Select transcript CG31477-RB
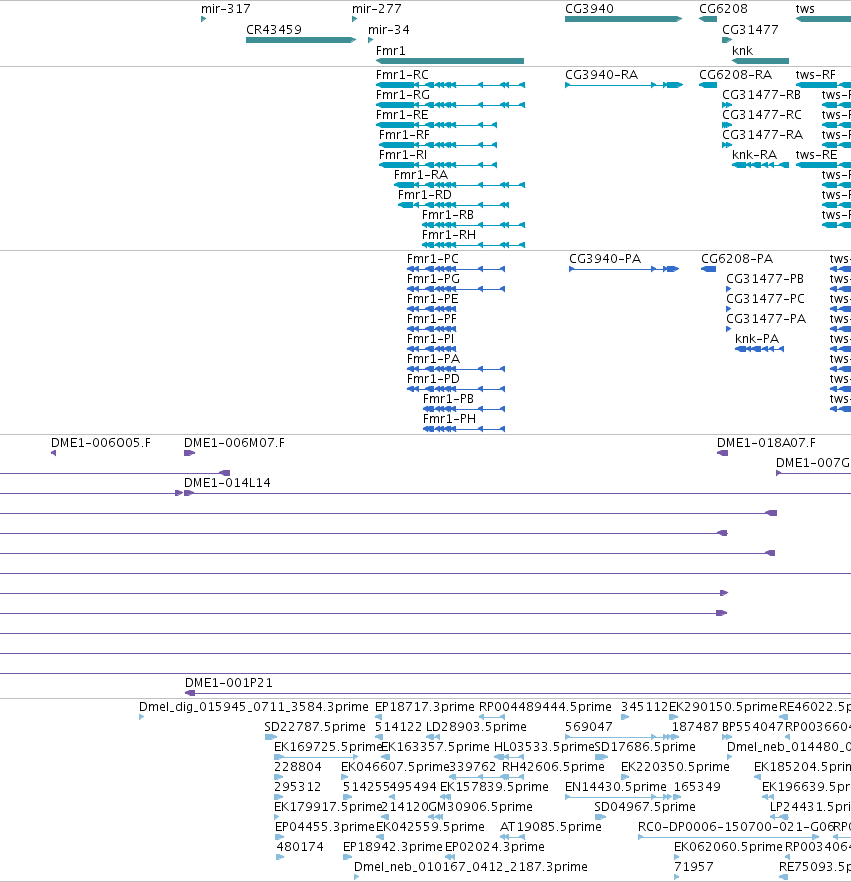Screen dimensions: 851x882 tap(727, 105)
